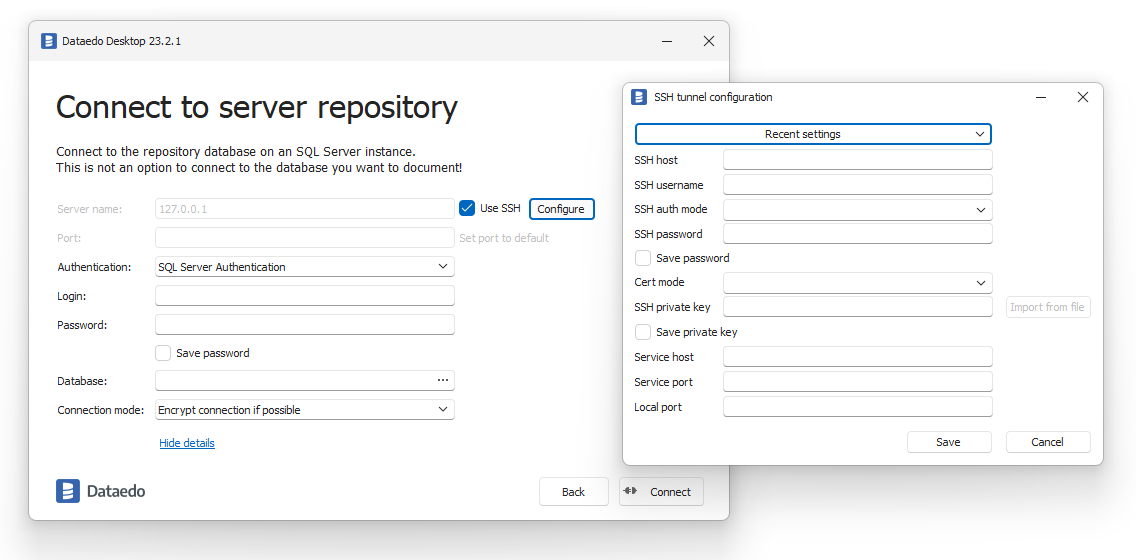This screenshot has width=1136, height=560.
Task: Expand the SSH auth mode dropdown
Action: [x=858, y=209]
